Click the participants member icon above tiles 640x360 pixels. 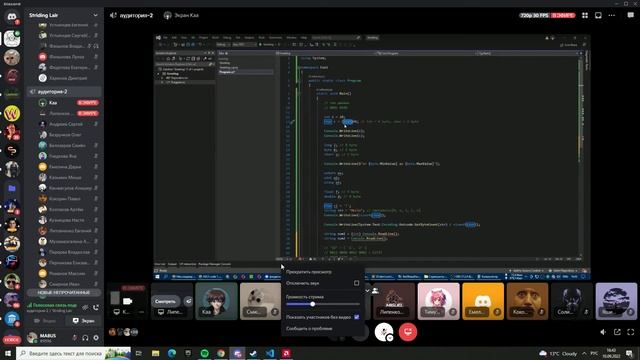pyautogui.click(x=375, y=291)
